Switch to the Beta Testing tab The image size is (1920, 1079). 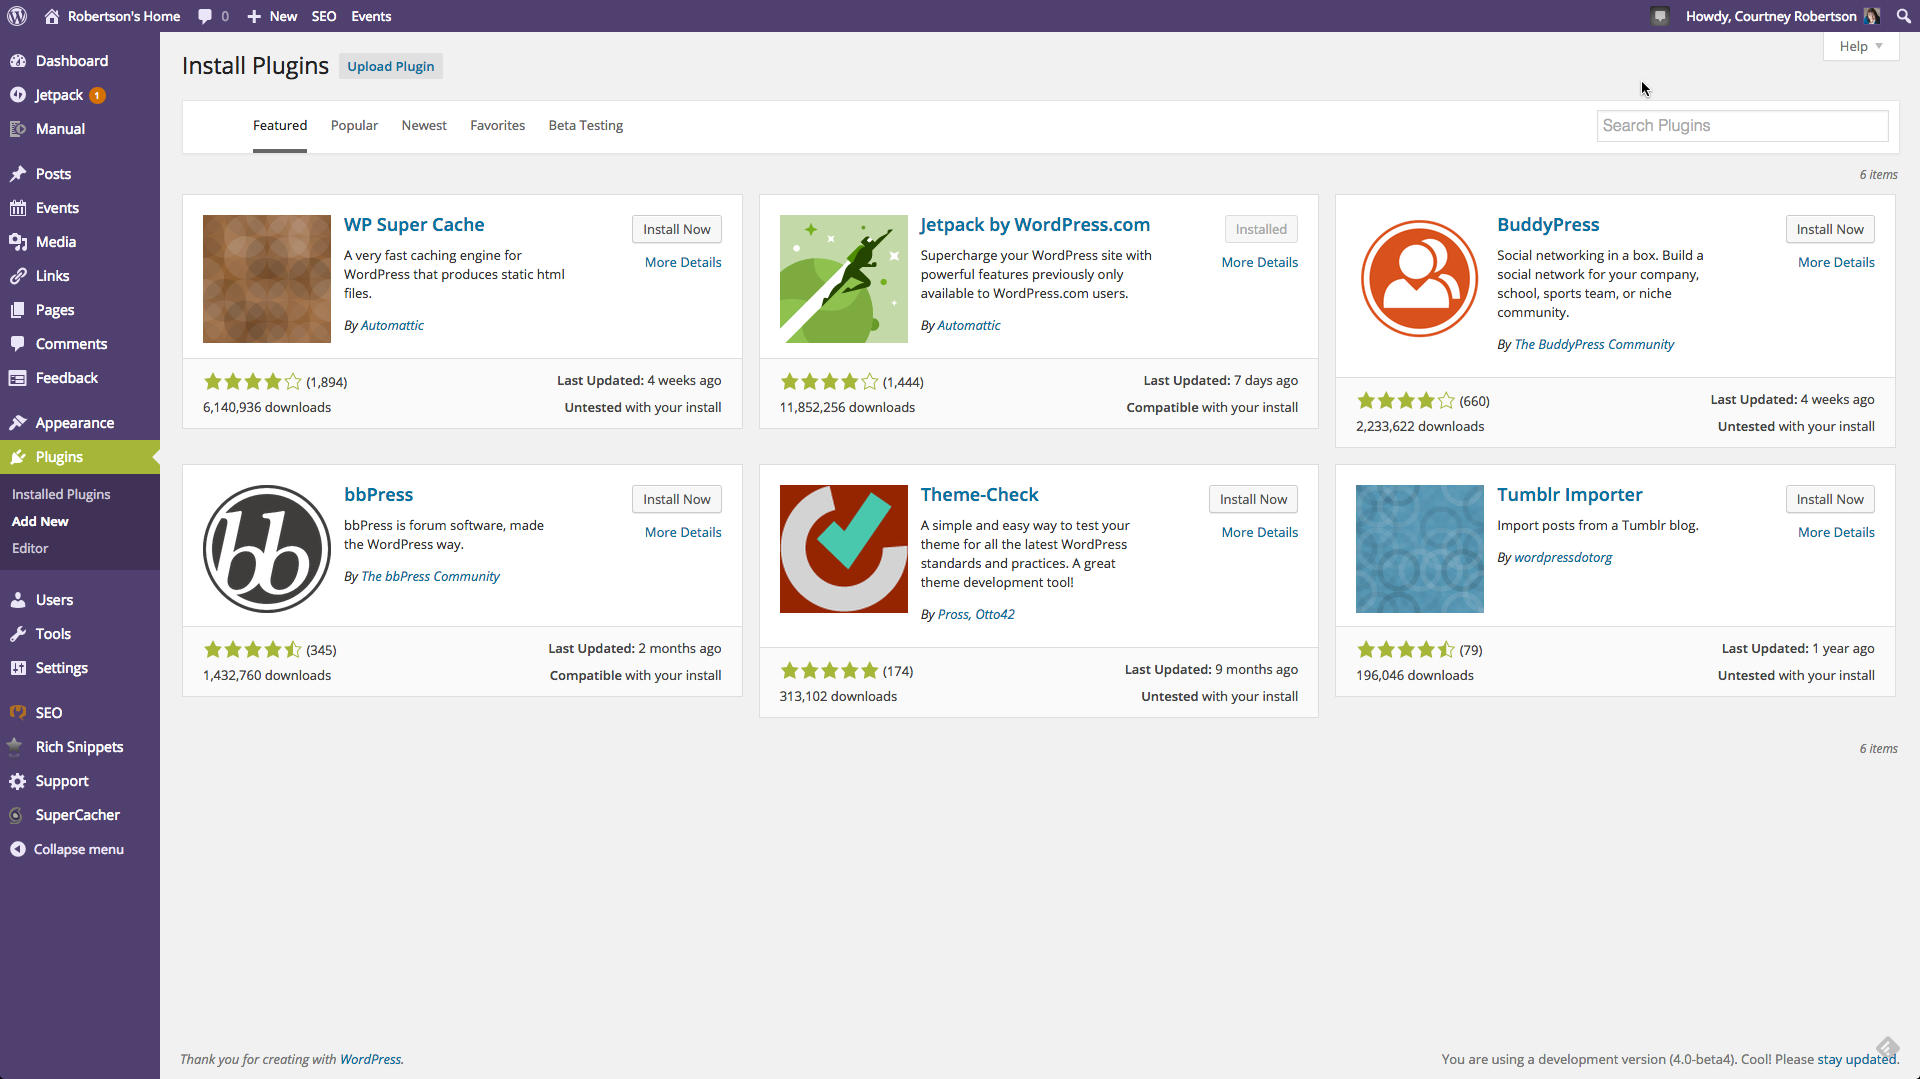585,125
